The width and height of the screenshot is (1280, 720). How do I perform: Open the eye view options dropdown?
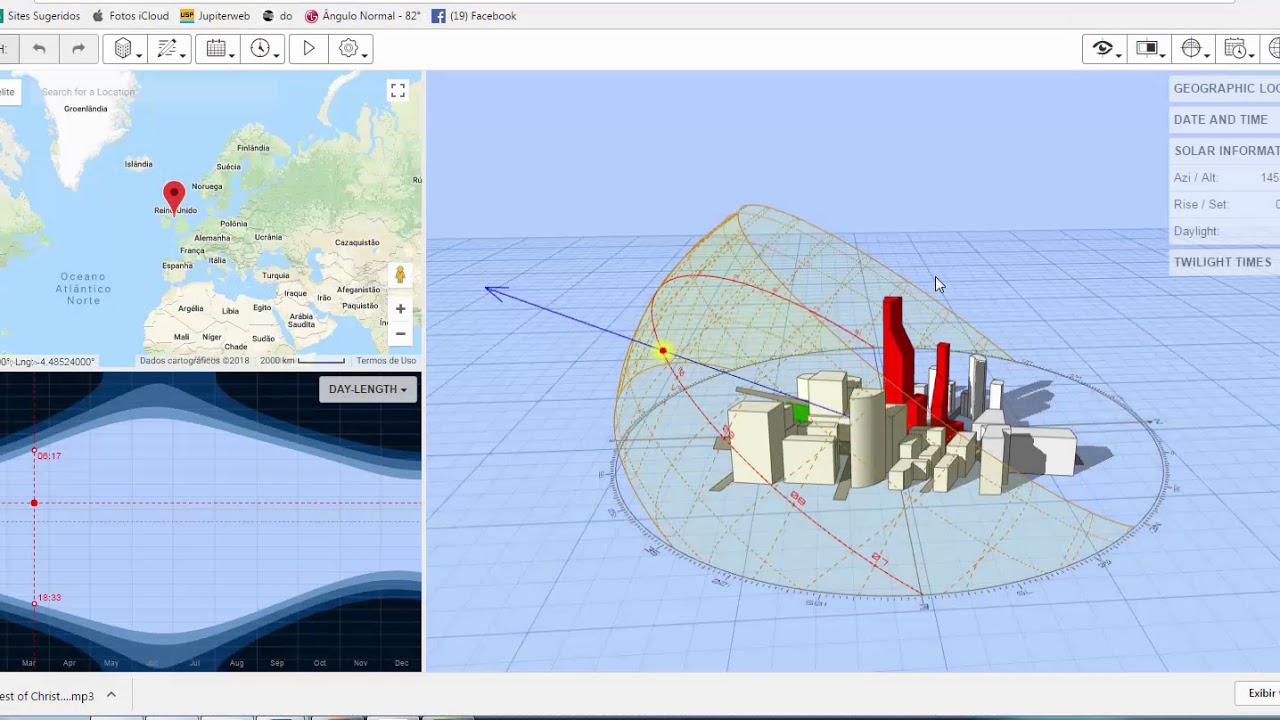point(1106,48)
